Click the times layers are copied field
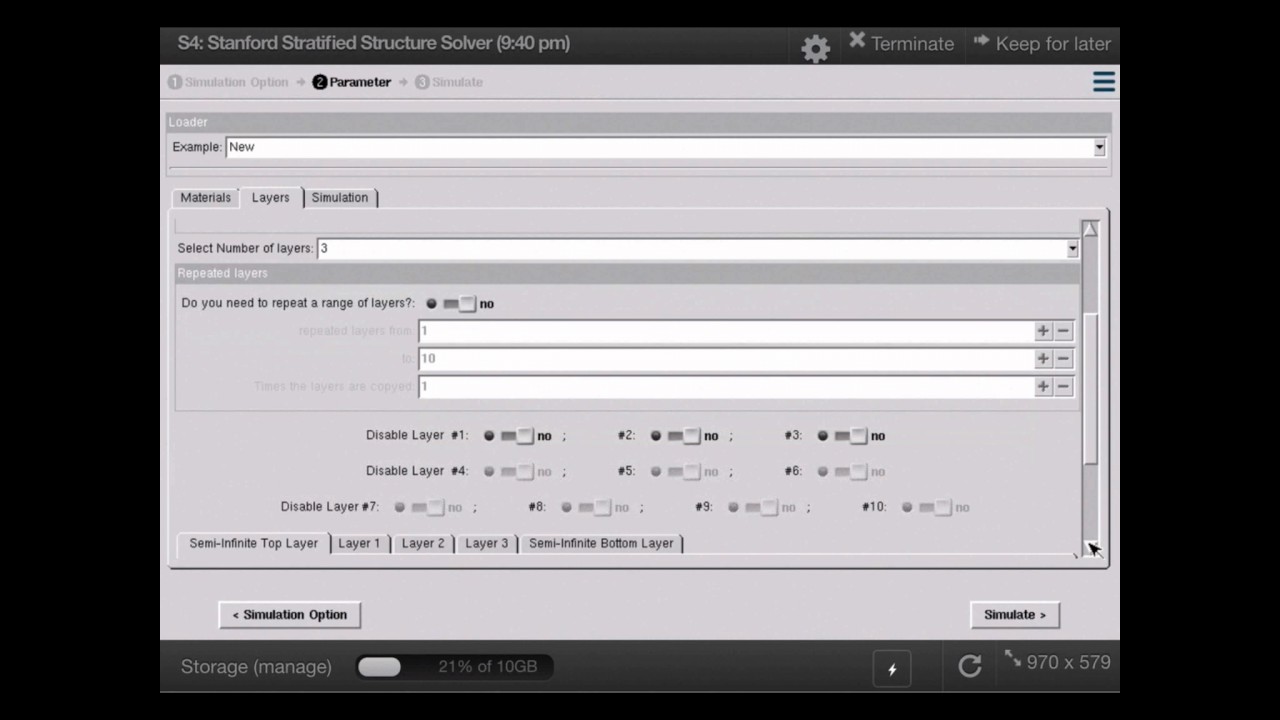Image resolution: width=1280 pixels, height=720 pixels. click(x=726, y=387)
